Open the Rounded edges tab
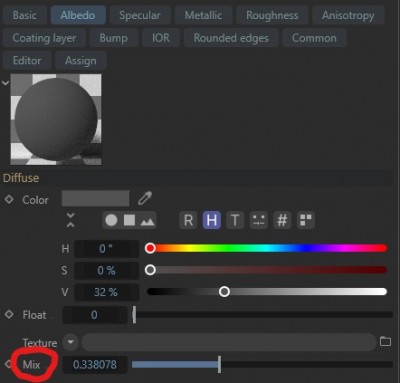Image resolution: width=400 pixels, height=383 pixels. click(x=231, y=38)
